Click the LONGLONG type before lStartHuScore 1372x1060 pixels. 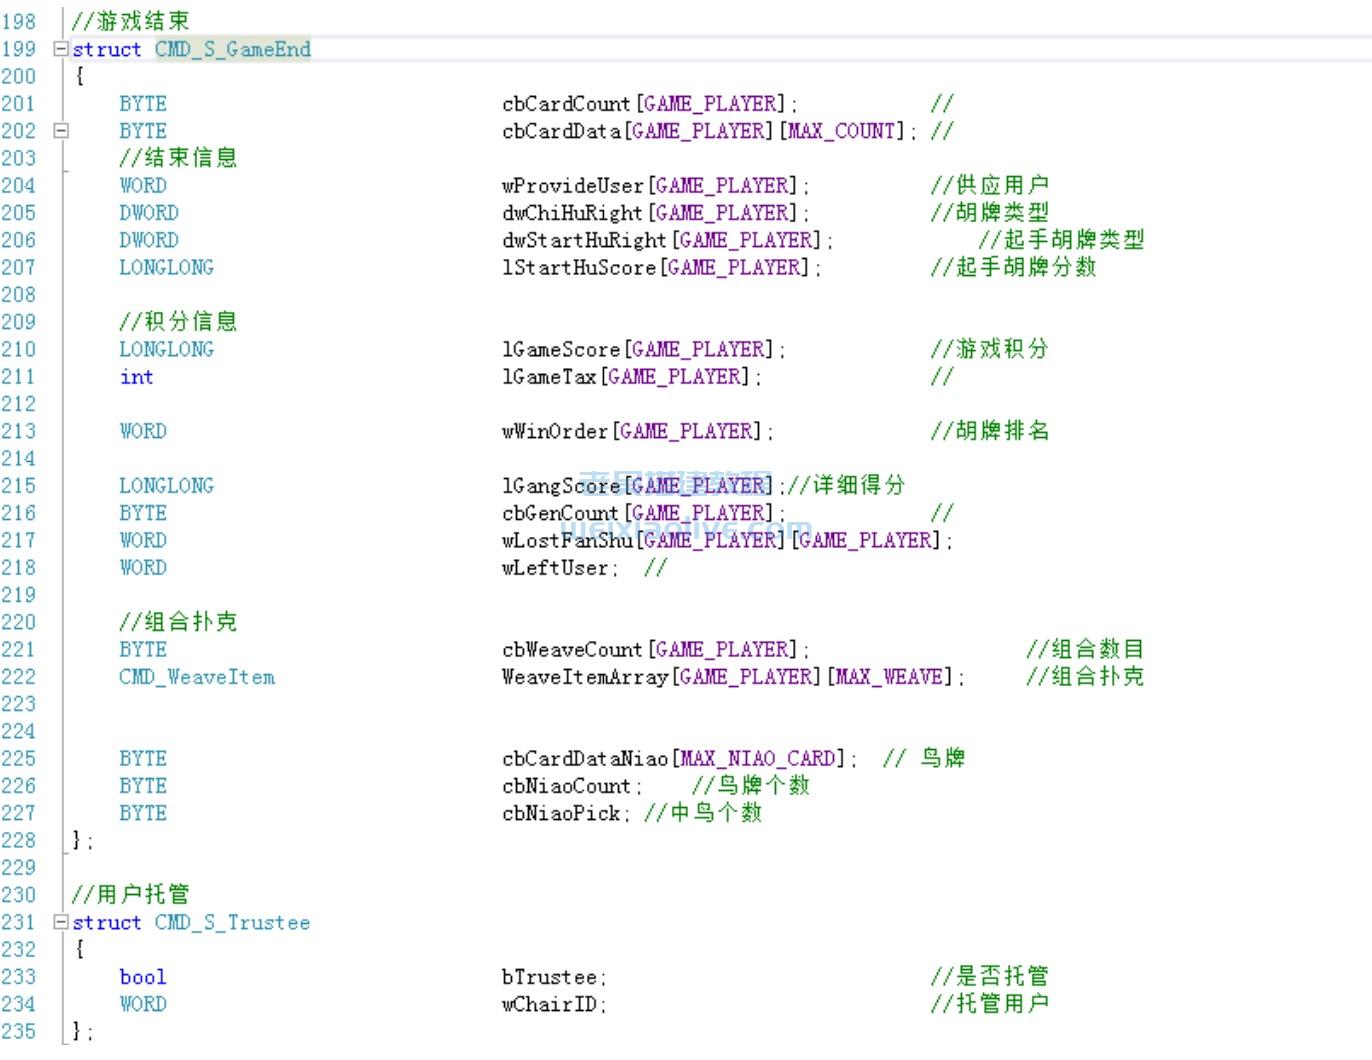[166, 268]
